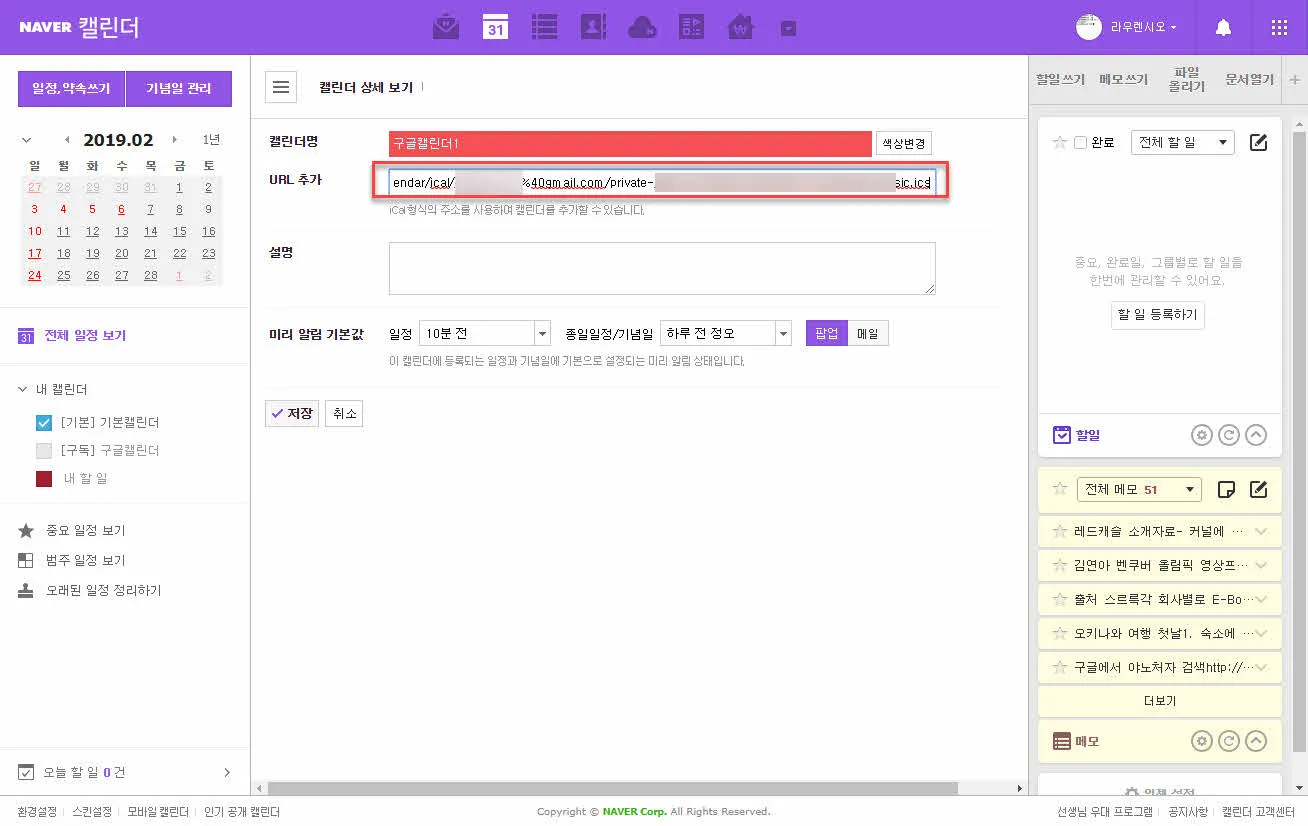Refresh the to-do panel
Screen dimensions: 1308x826
pos(1229,435)
